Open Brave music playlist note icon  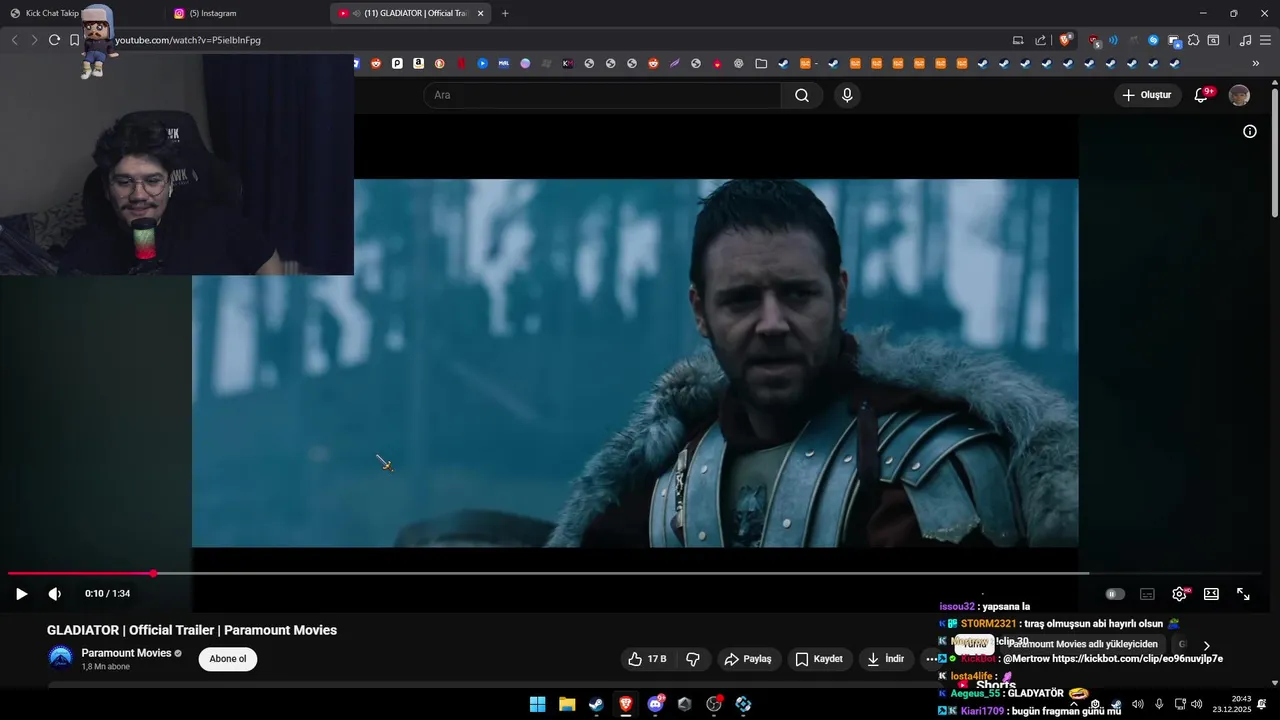(x=1245, y=40)
